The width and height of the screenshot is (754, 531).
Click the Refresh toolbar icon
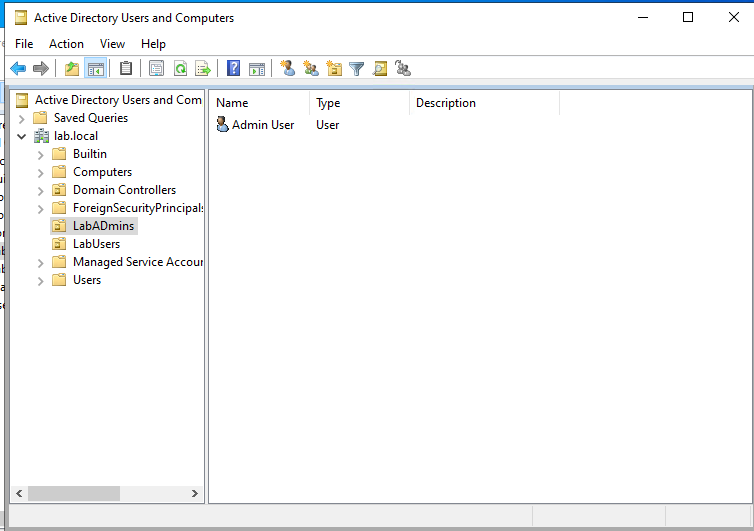180,69
